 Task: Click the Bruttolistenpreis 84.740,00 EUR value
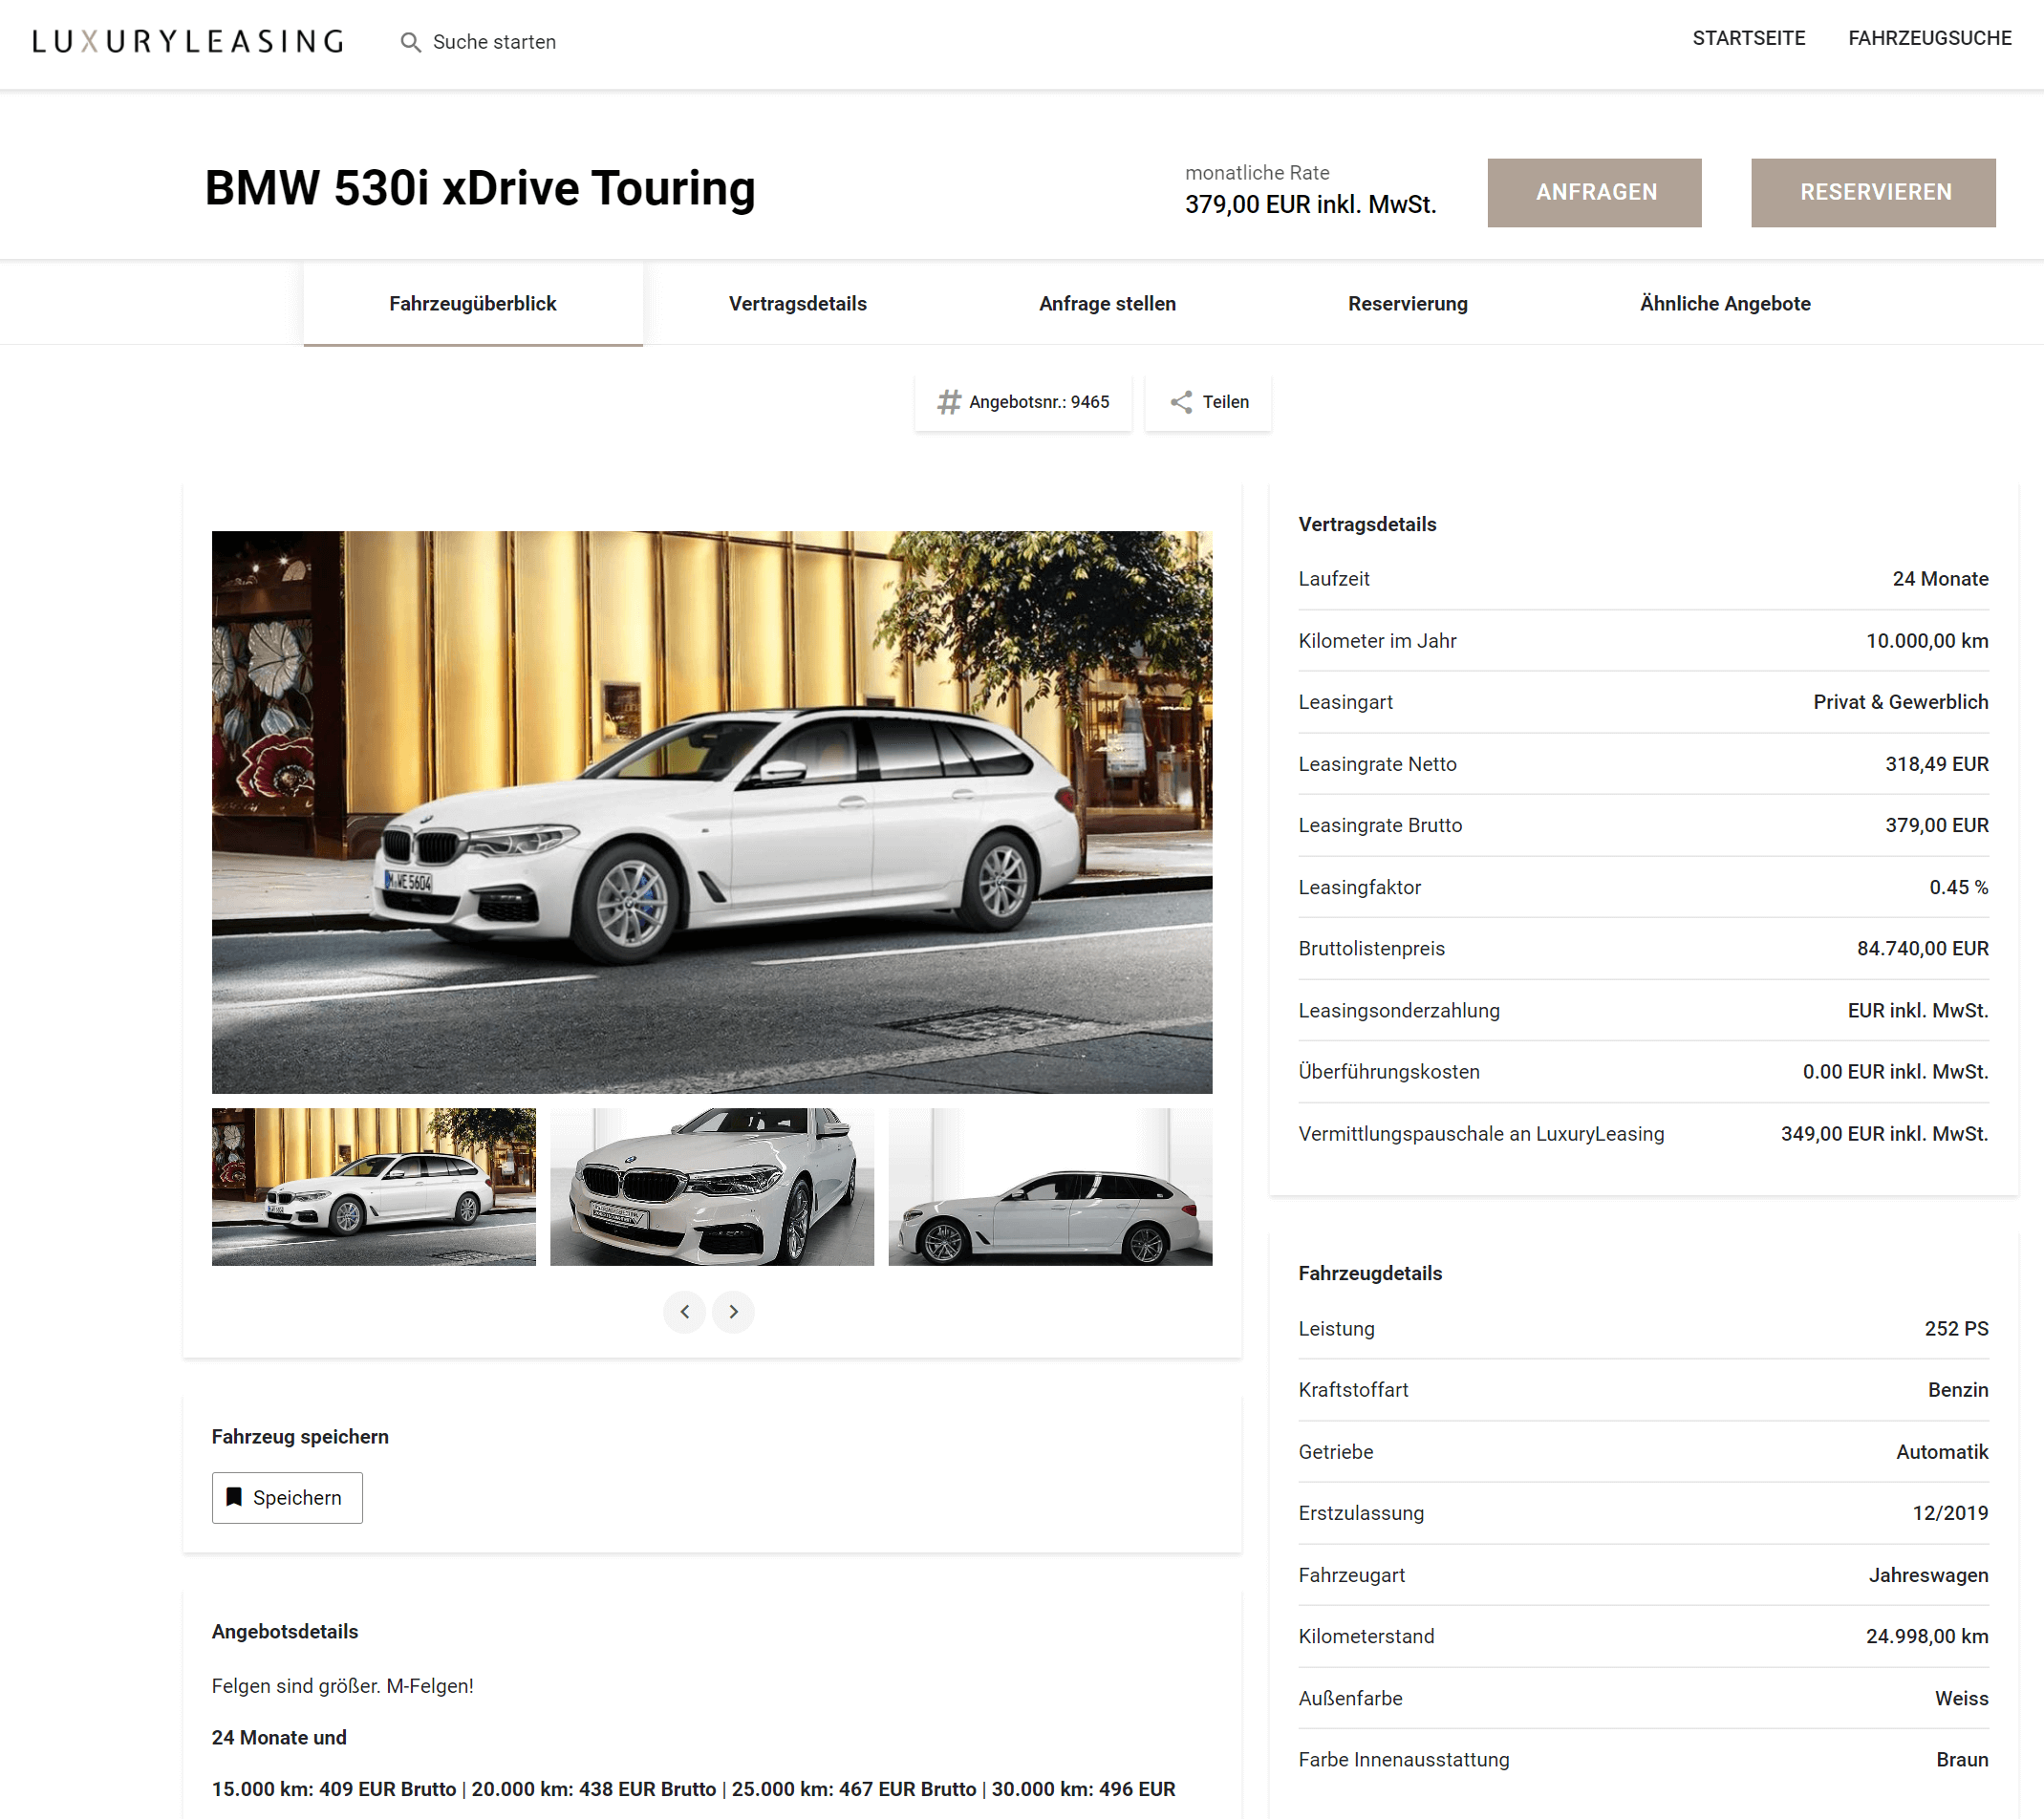coord(1923,948)
